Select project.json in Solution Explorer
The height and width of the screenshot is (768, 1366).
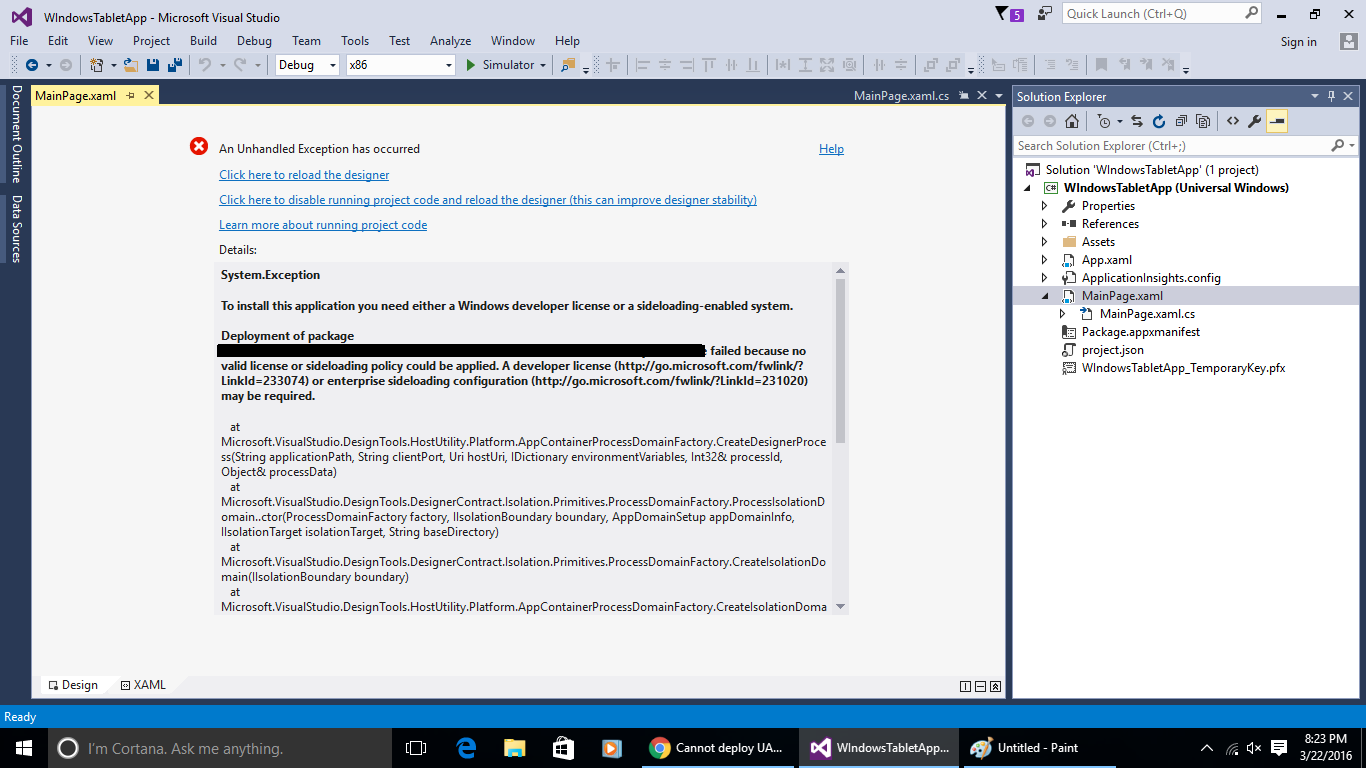click(1112, 350)
